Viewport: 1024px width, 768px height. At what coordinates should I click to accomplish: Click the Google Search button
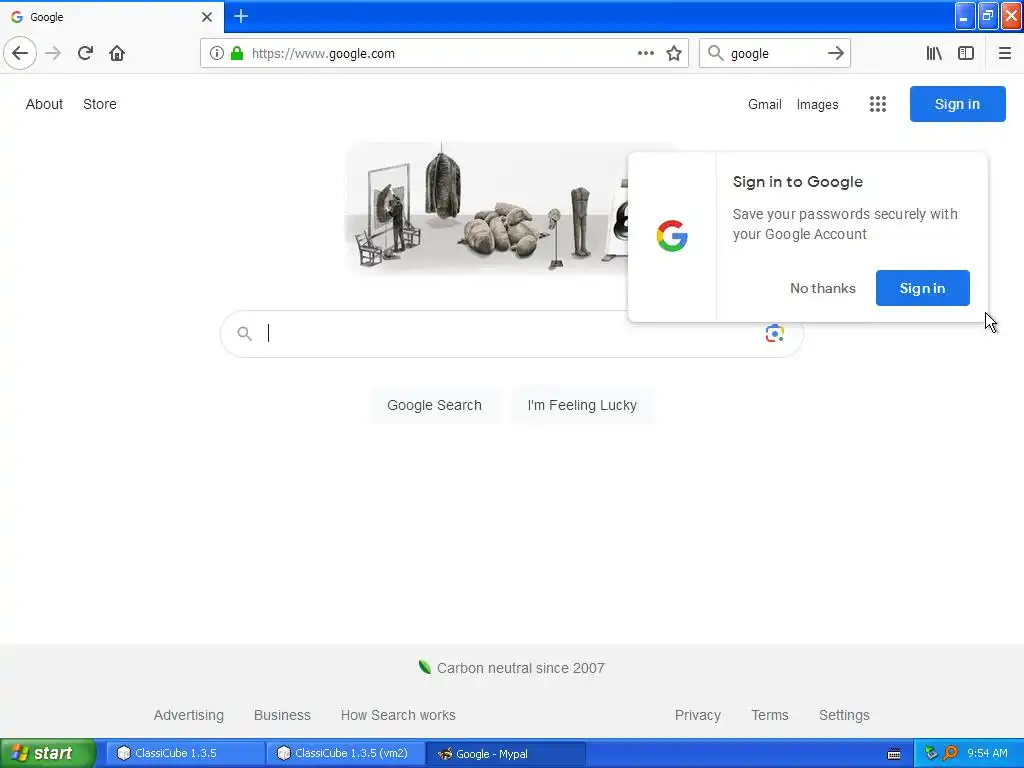pos(434,405)
